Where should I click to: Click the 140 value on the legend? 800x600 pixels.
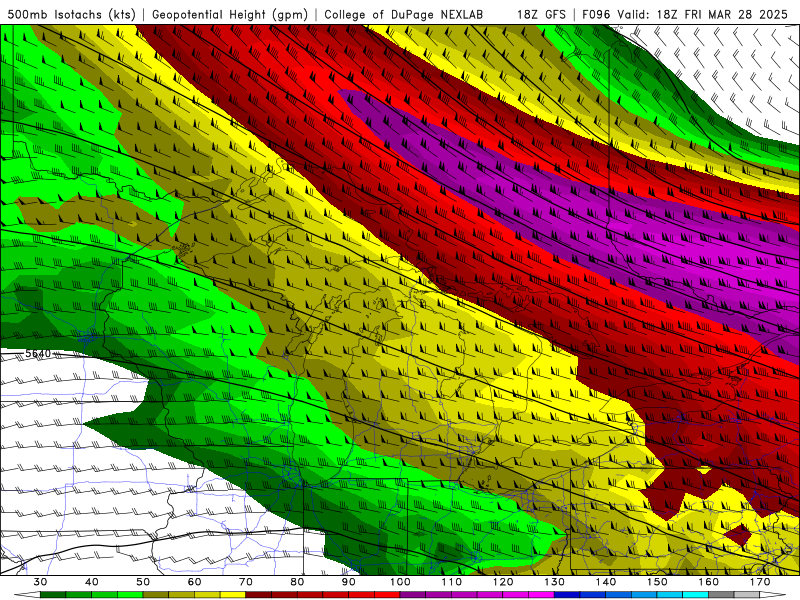[x=606, y=582]
